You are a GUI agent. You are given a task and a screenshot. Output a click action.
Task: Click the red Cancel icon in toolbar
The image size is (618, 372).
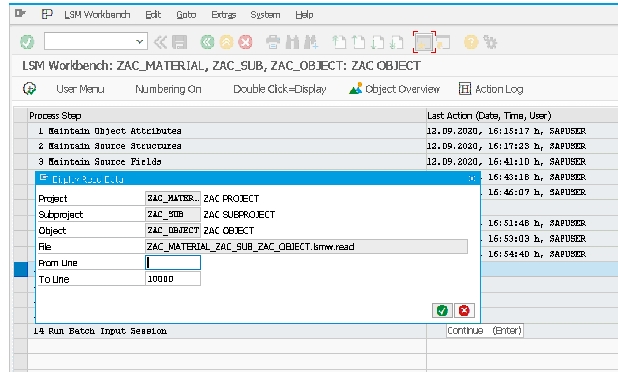[245, 42]
